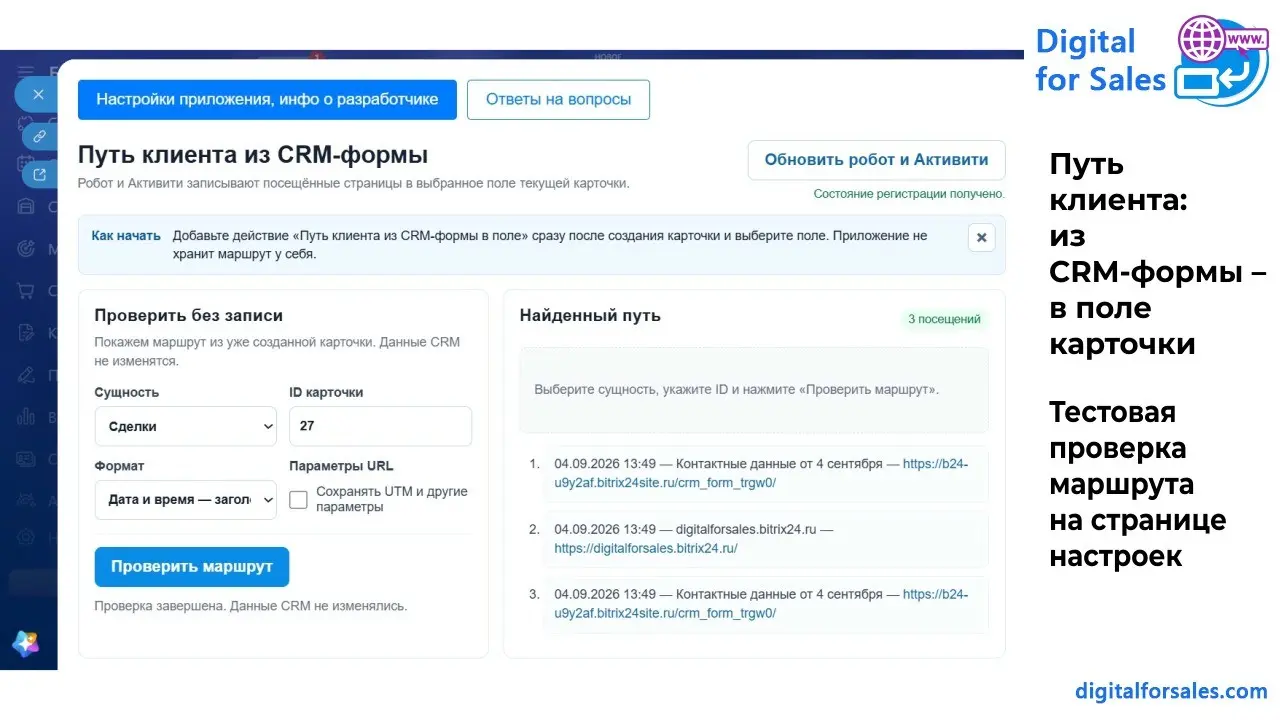This screenshot has height=720, width=1280.
Task: Enable 'Сохранять UTM и другие параметры' checkbox
Action: [298, 499]
